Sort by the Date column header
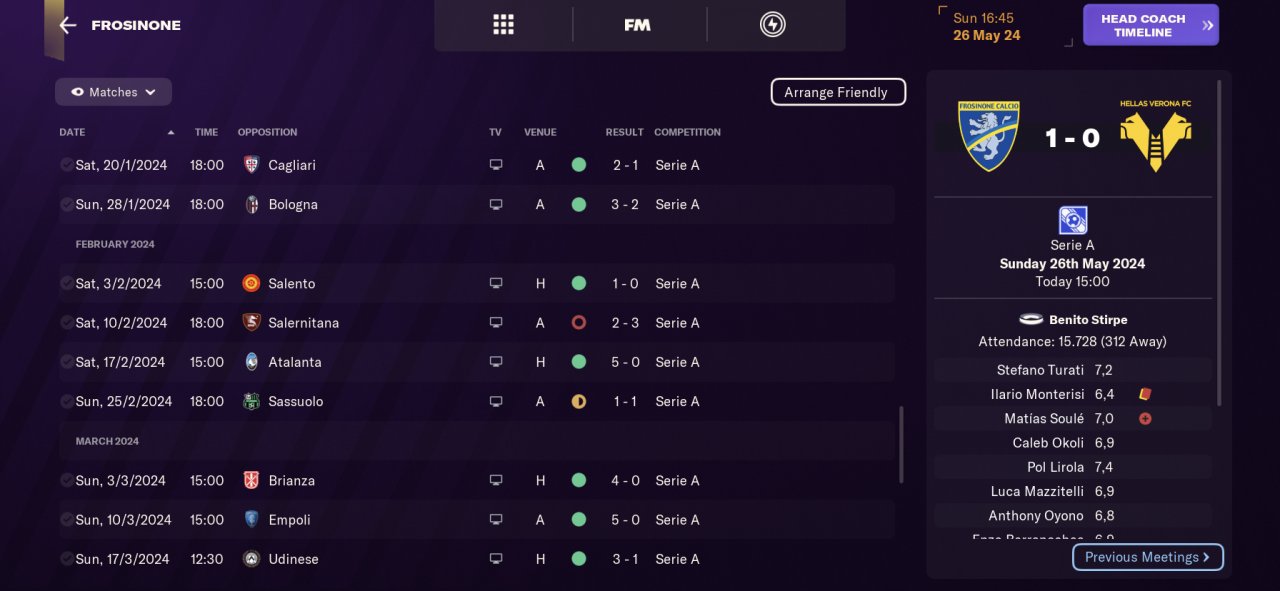 tap(73, 132)
